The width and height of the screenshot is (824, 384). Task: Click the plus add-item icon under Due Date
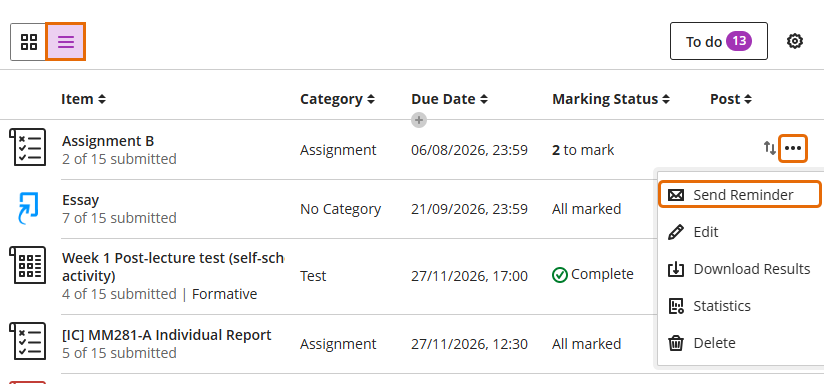pos(418,120)
